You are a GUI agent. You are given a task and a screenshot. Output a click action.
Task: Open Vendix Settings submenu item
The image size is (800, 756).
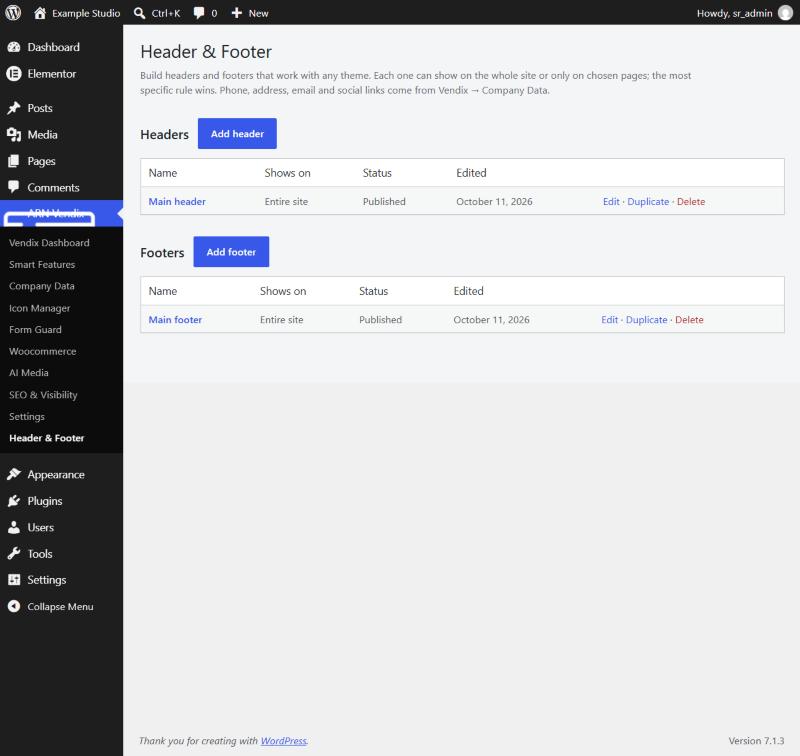point(27,417)
